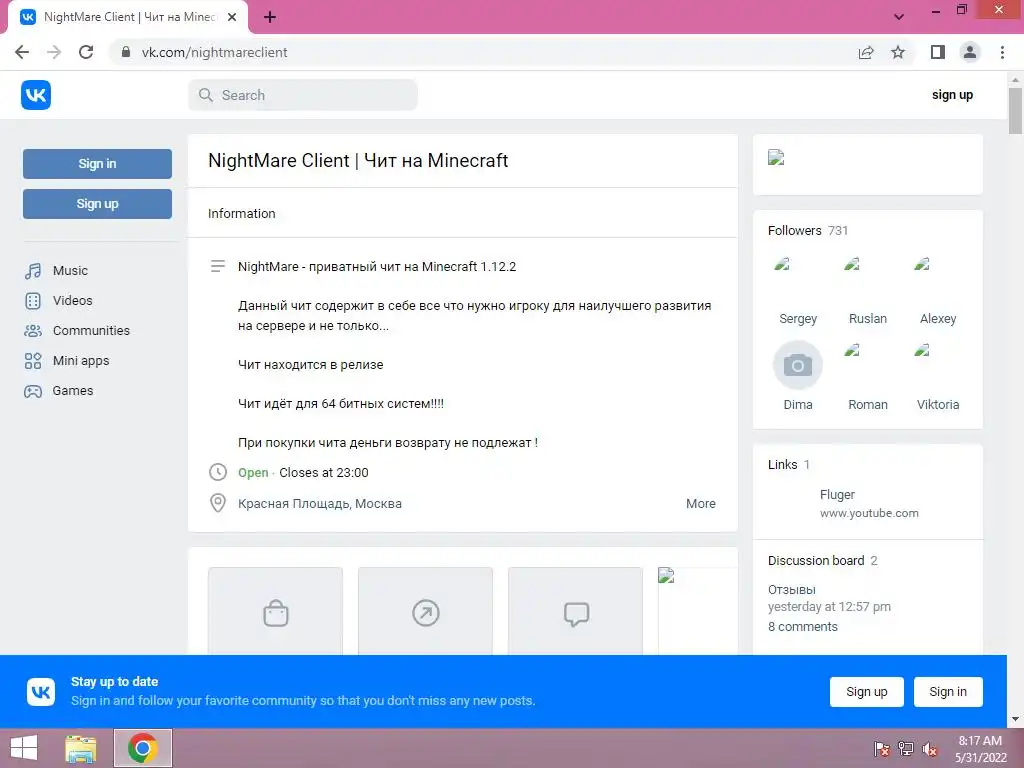This screenshot has width=1024, height=768.
Task: Open the Games section
Action: click(x=73, y=391)
